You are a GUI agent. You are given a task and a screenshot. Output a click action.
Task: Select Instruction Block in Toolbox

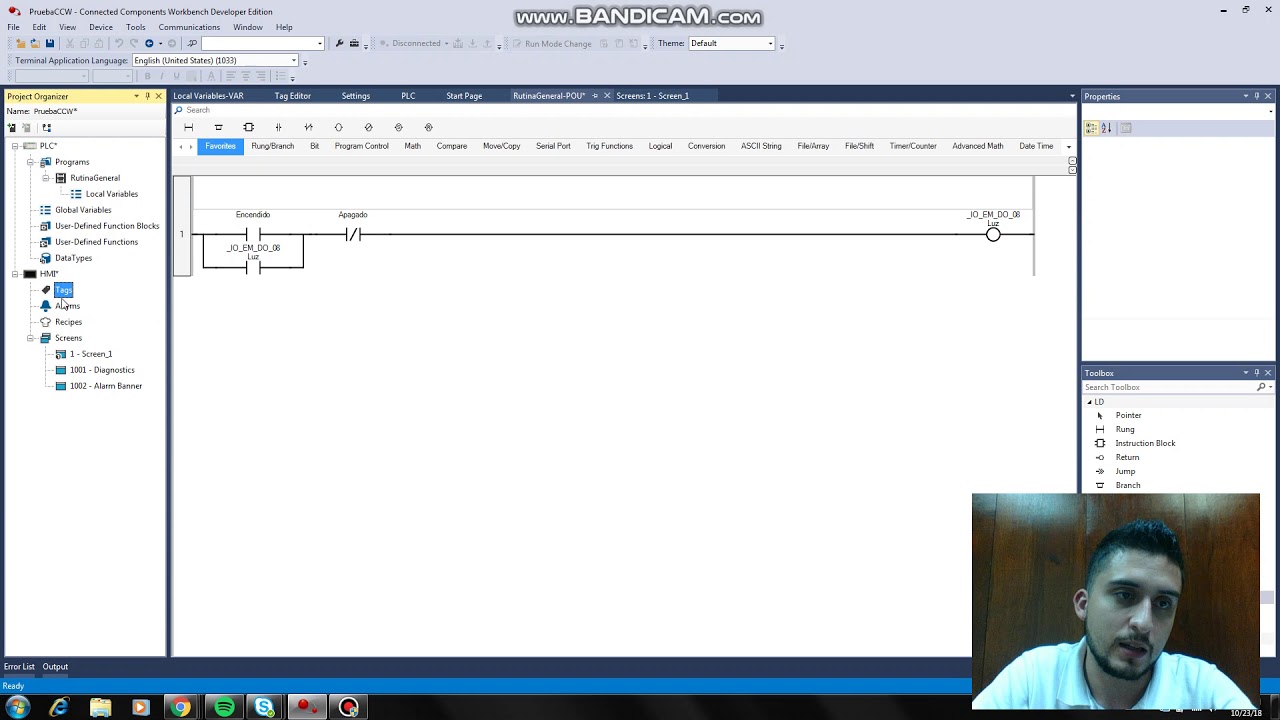(1145, 443)
